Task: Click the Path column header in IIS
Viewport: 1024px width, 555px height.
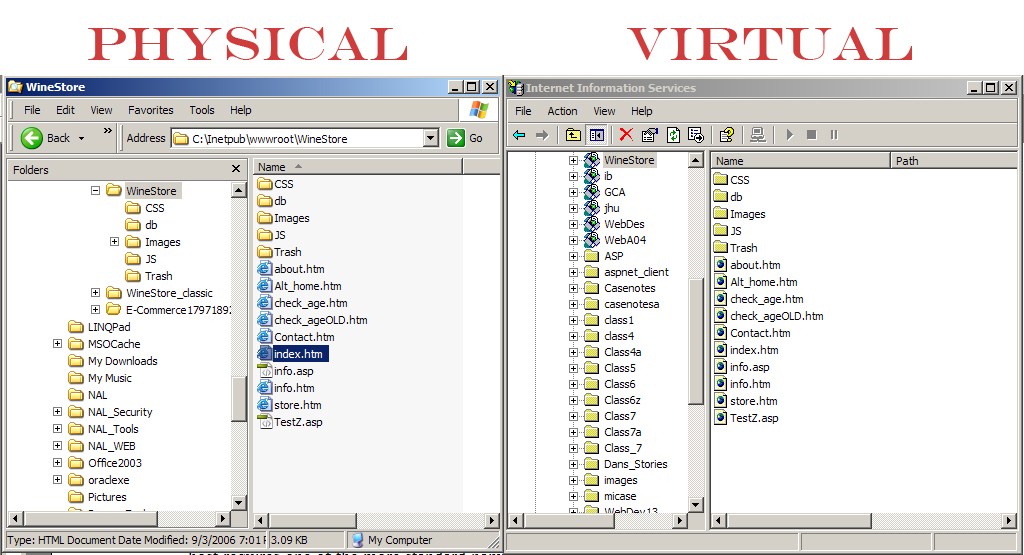Action: click(x=953, y=161)
